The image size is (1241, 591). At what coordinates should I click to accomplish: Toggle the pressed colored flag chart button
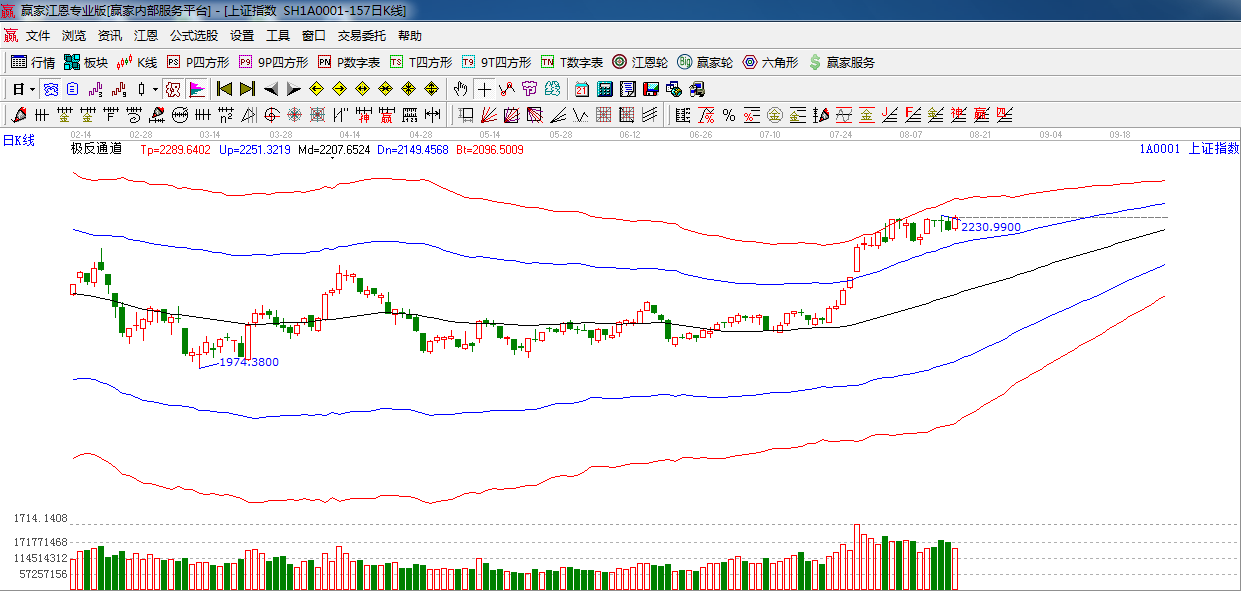tap(196, 89)
